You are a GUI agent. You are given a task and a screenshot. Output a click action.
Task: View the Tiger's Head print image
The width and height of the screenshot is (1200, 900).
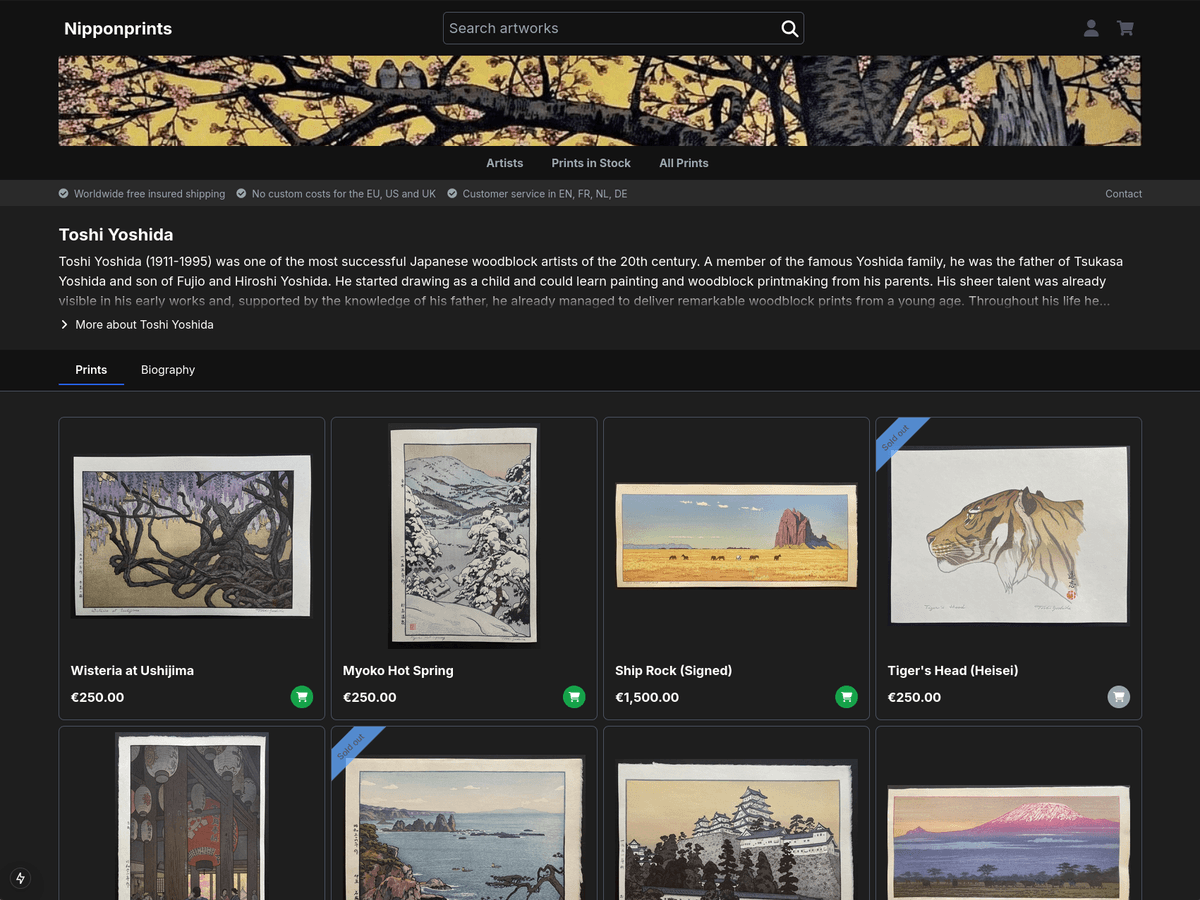point(1009,536)
